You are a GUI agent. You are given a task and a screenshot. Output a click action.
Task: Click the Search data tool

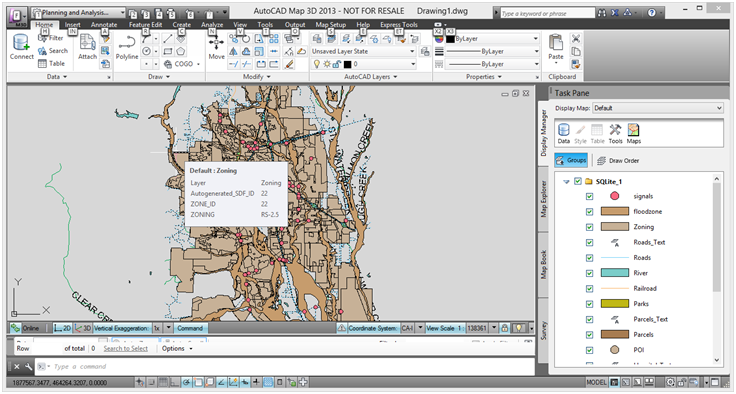(53, 51)
